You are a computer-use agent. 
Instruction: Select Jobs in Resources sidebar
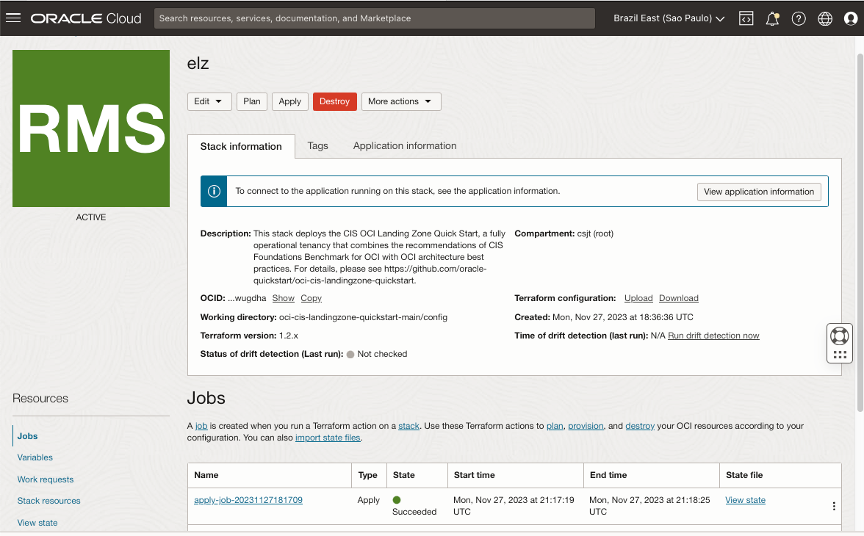pos(28,436)
